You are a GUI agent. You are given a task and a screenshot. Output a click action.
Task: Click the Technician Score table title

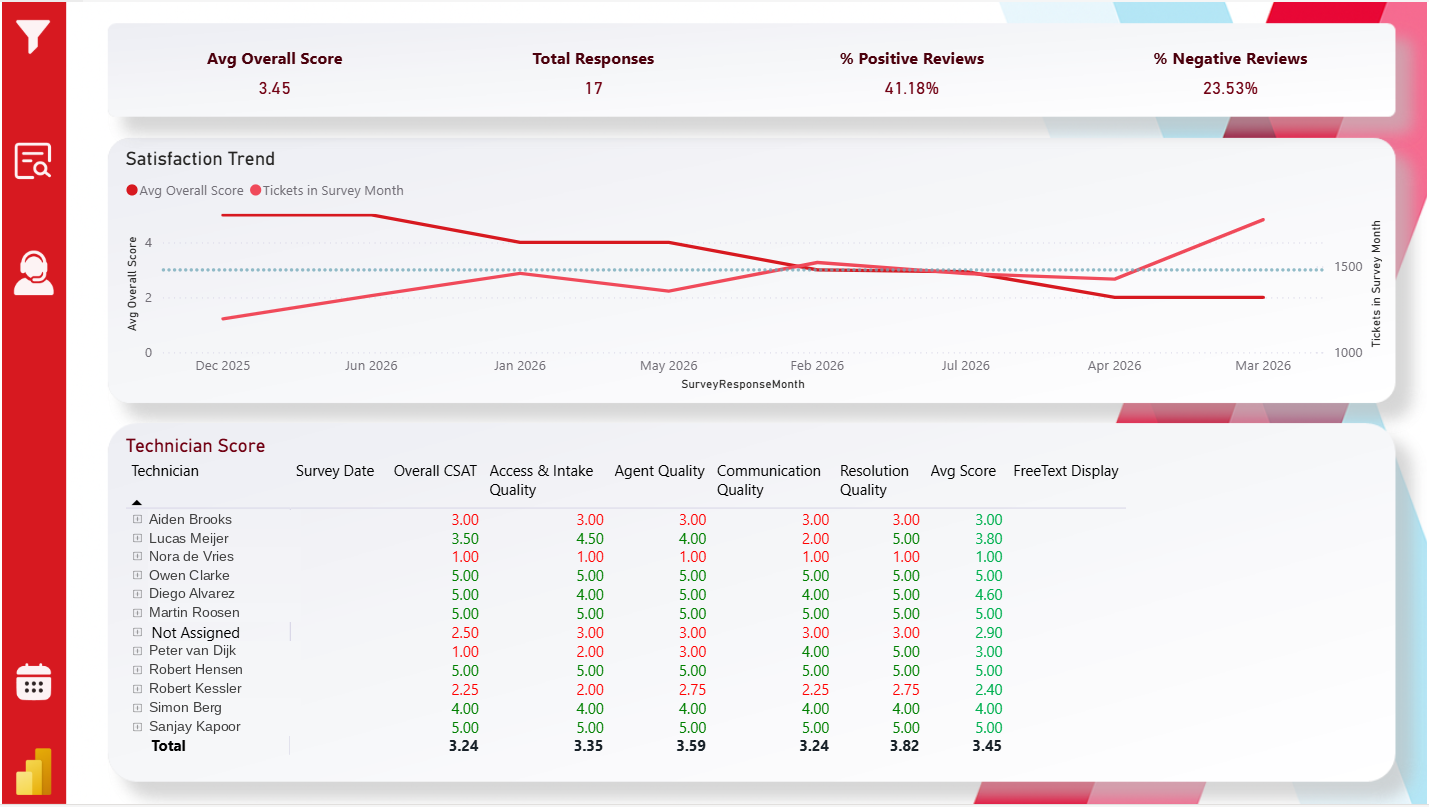[x=195, y=446]
